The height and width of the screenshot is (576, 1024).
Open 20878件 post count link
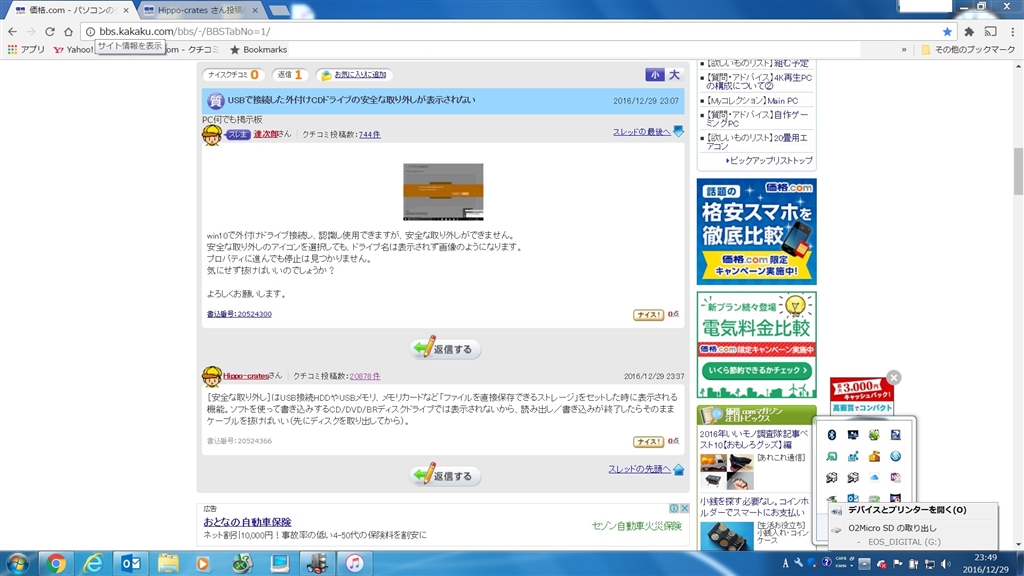coord(364,376)
